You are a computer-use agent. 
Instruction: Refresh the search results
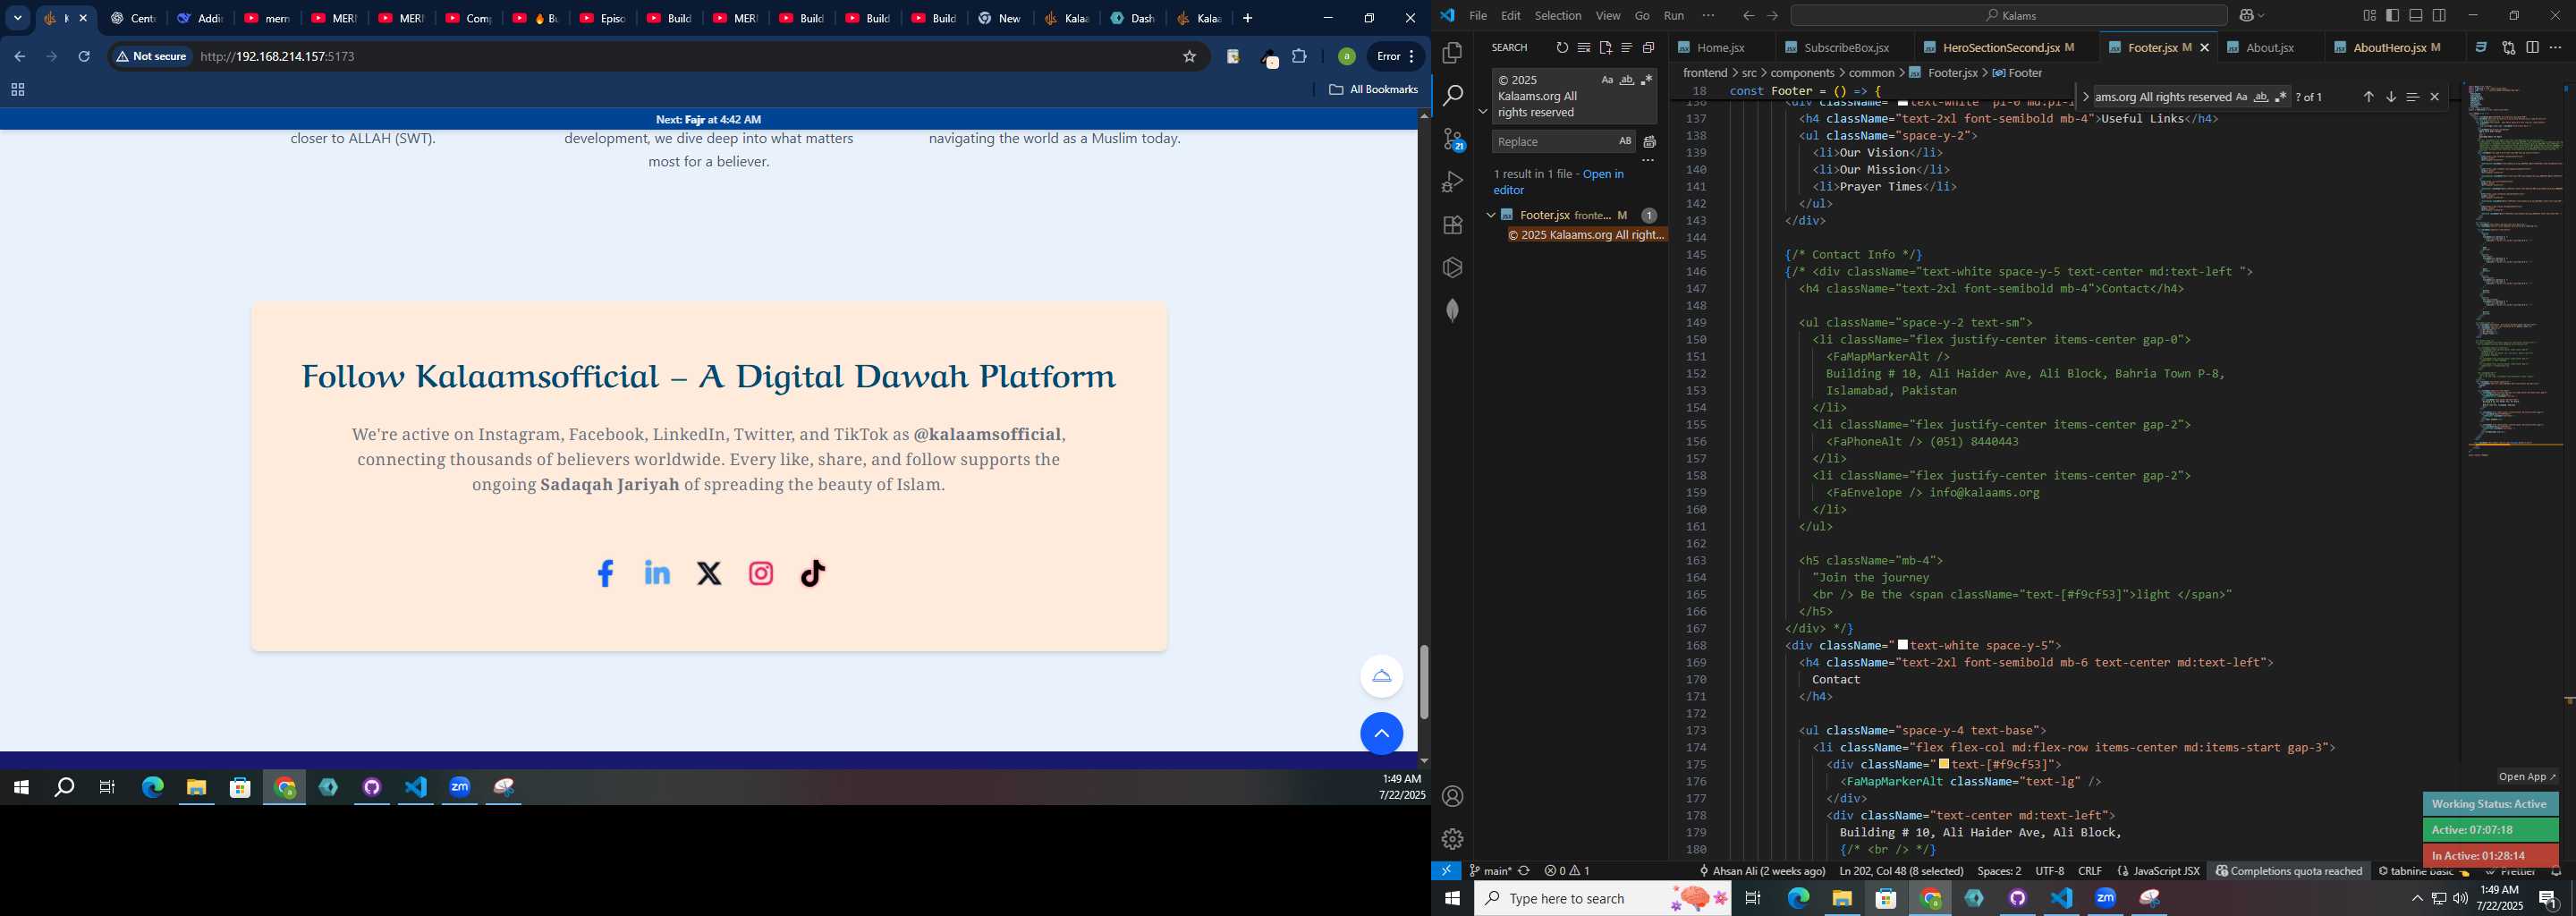pos(1562,47)
